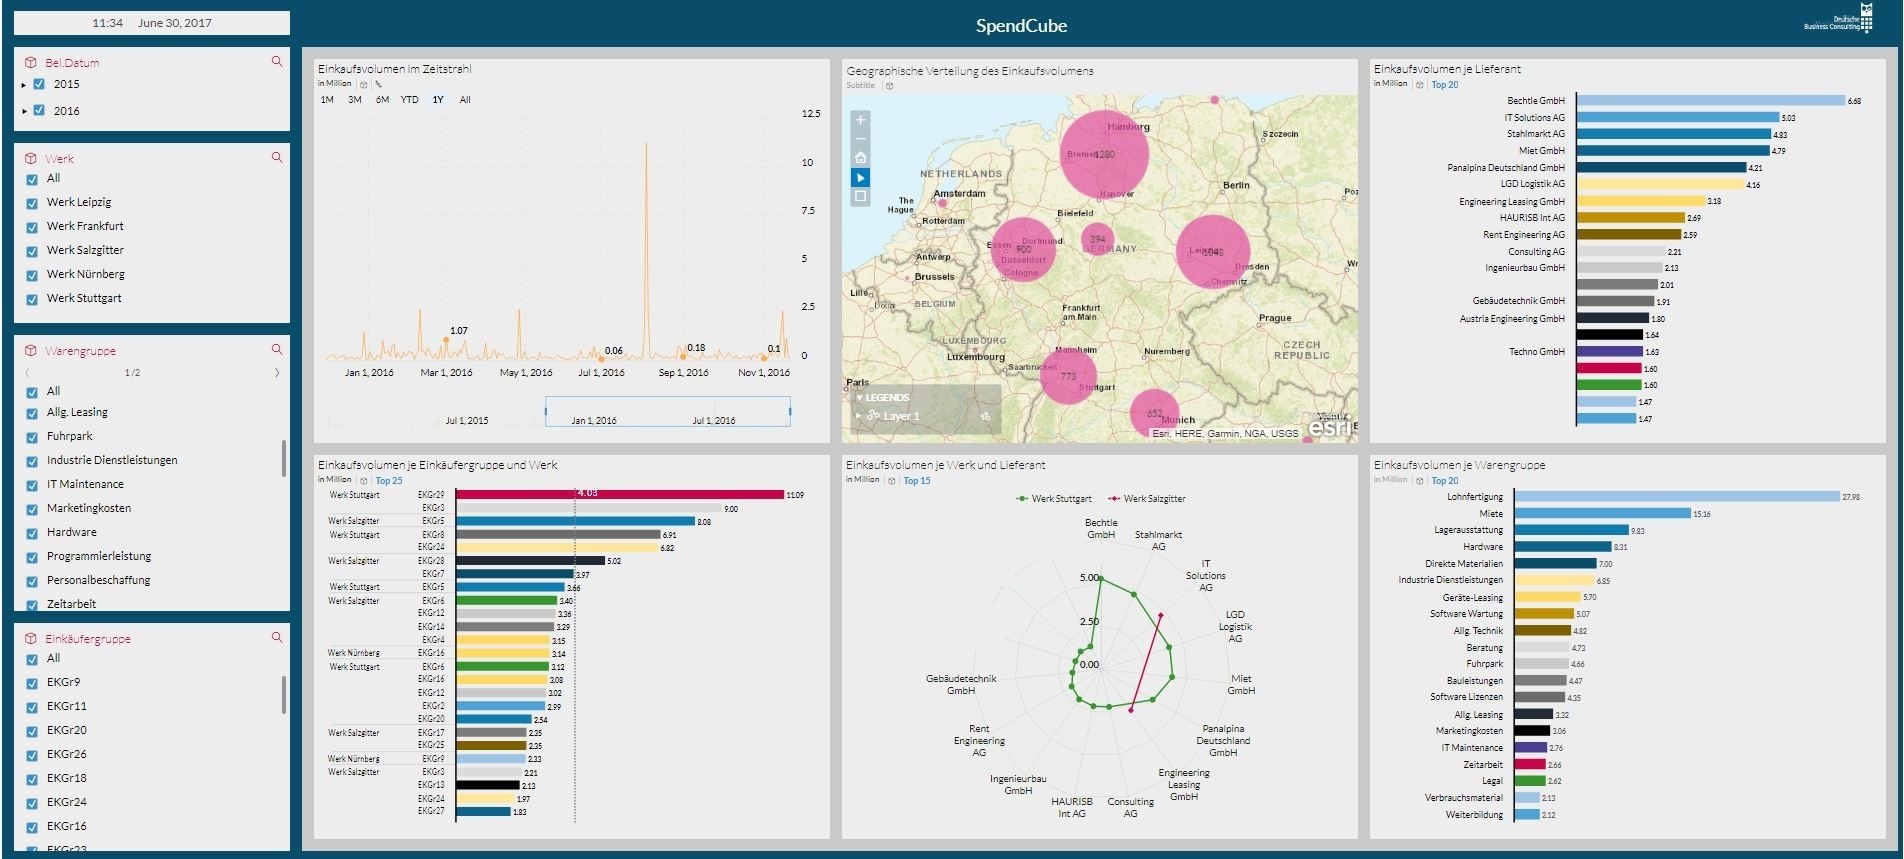Viewport: 1904px width, 859px height.
Task: Uncheck EKGr9 in Einkäufergruppe
Action: (32, 683)
